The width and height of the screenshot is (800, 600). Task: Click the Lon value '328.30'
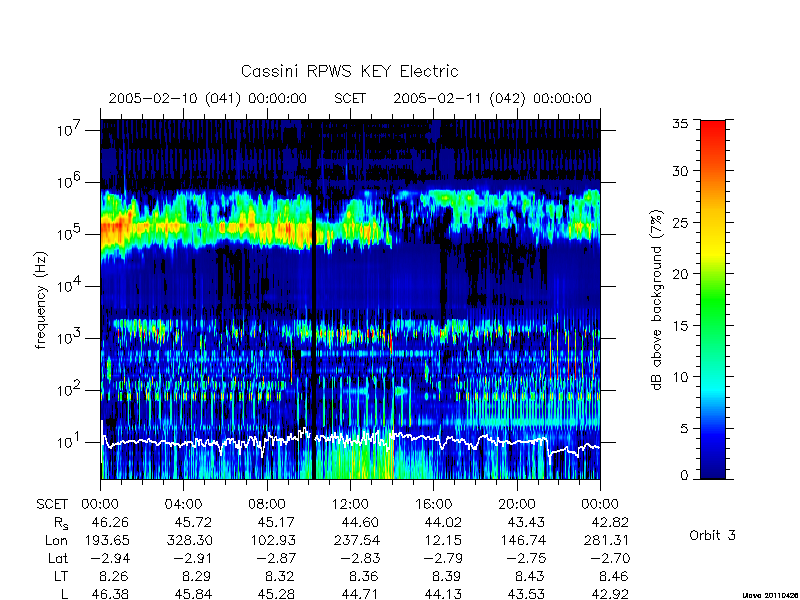[x=189, y=540]
